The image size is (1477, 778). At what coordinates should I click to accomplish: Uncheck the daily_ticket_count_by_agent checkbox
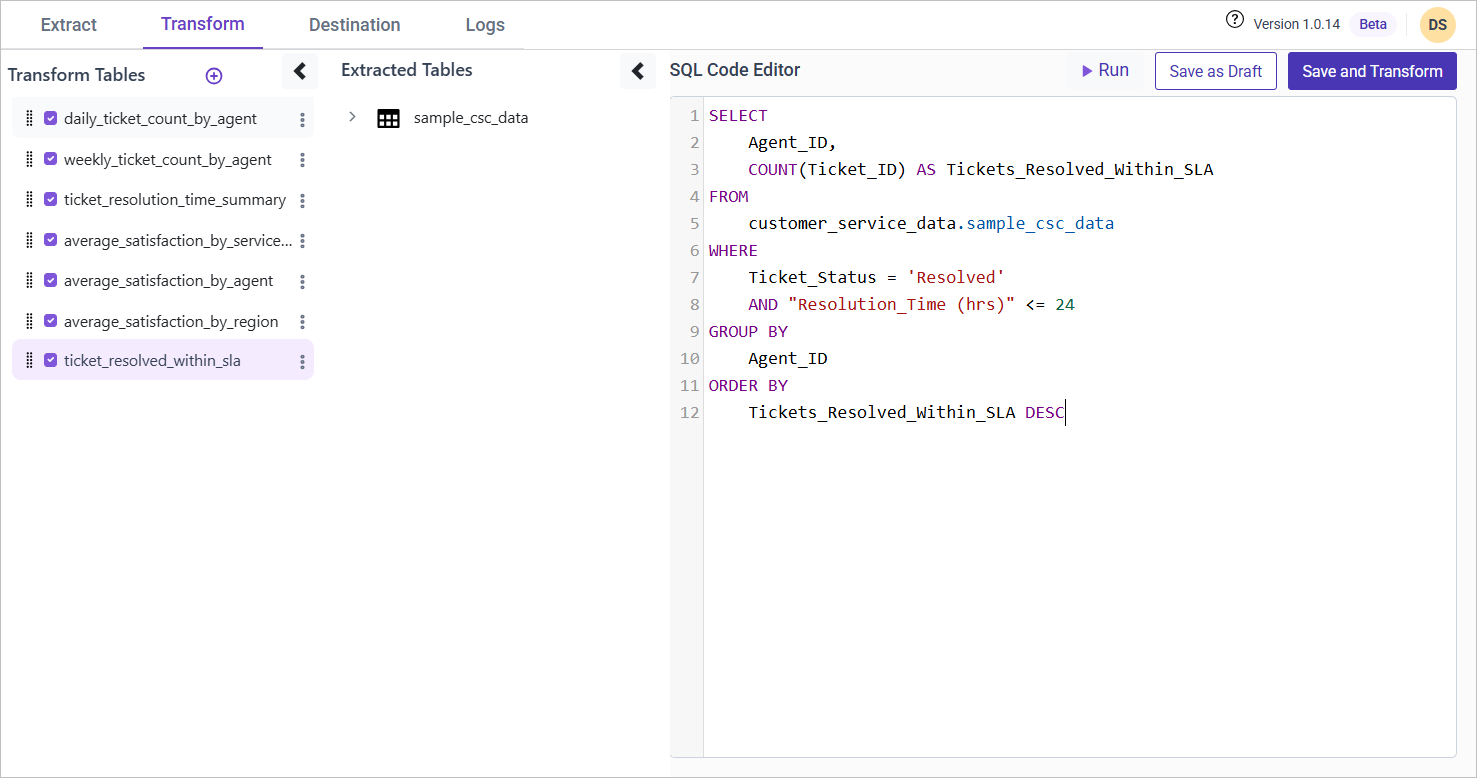(51, 118)
